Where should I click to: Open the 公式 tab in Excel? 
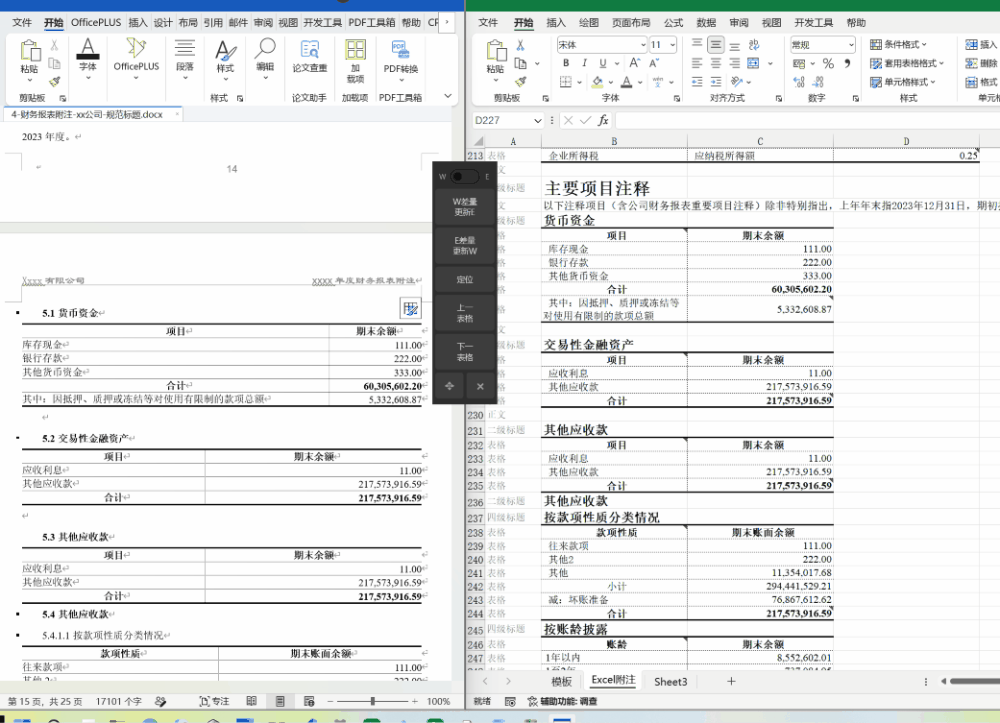[x=673, y=22]
